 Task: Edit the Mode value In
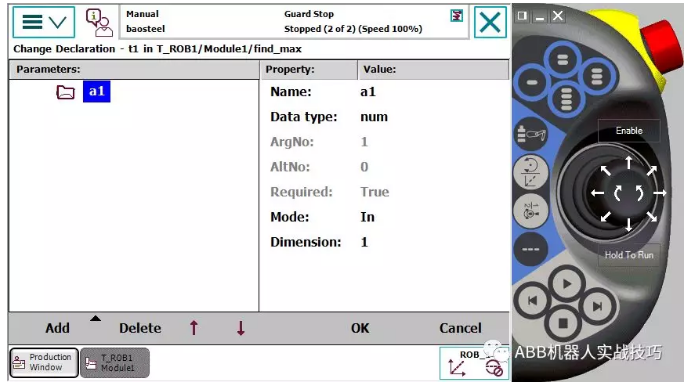coord(367,217)
